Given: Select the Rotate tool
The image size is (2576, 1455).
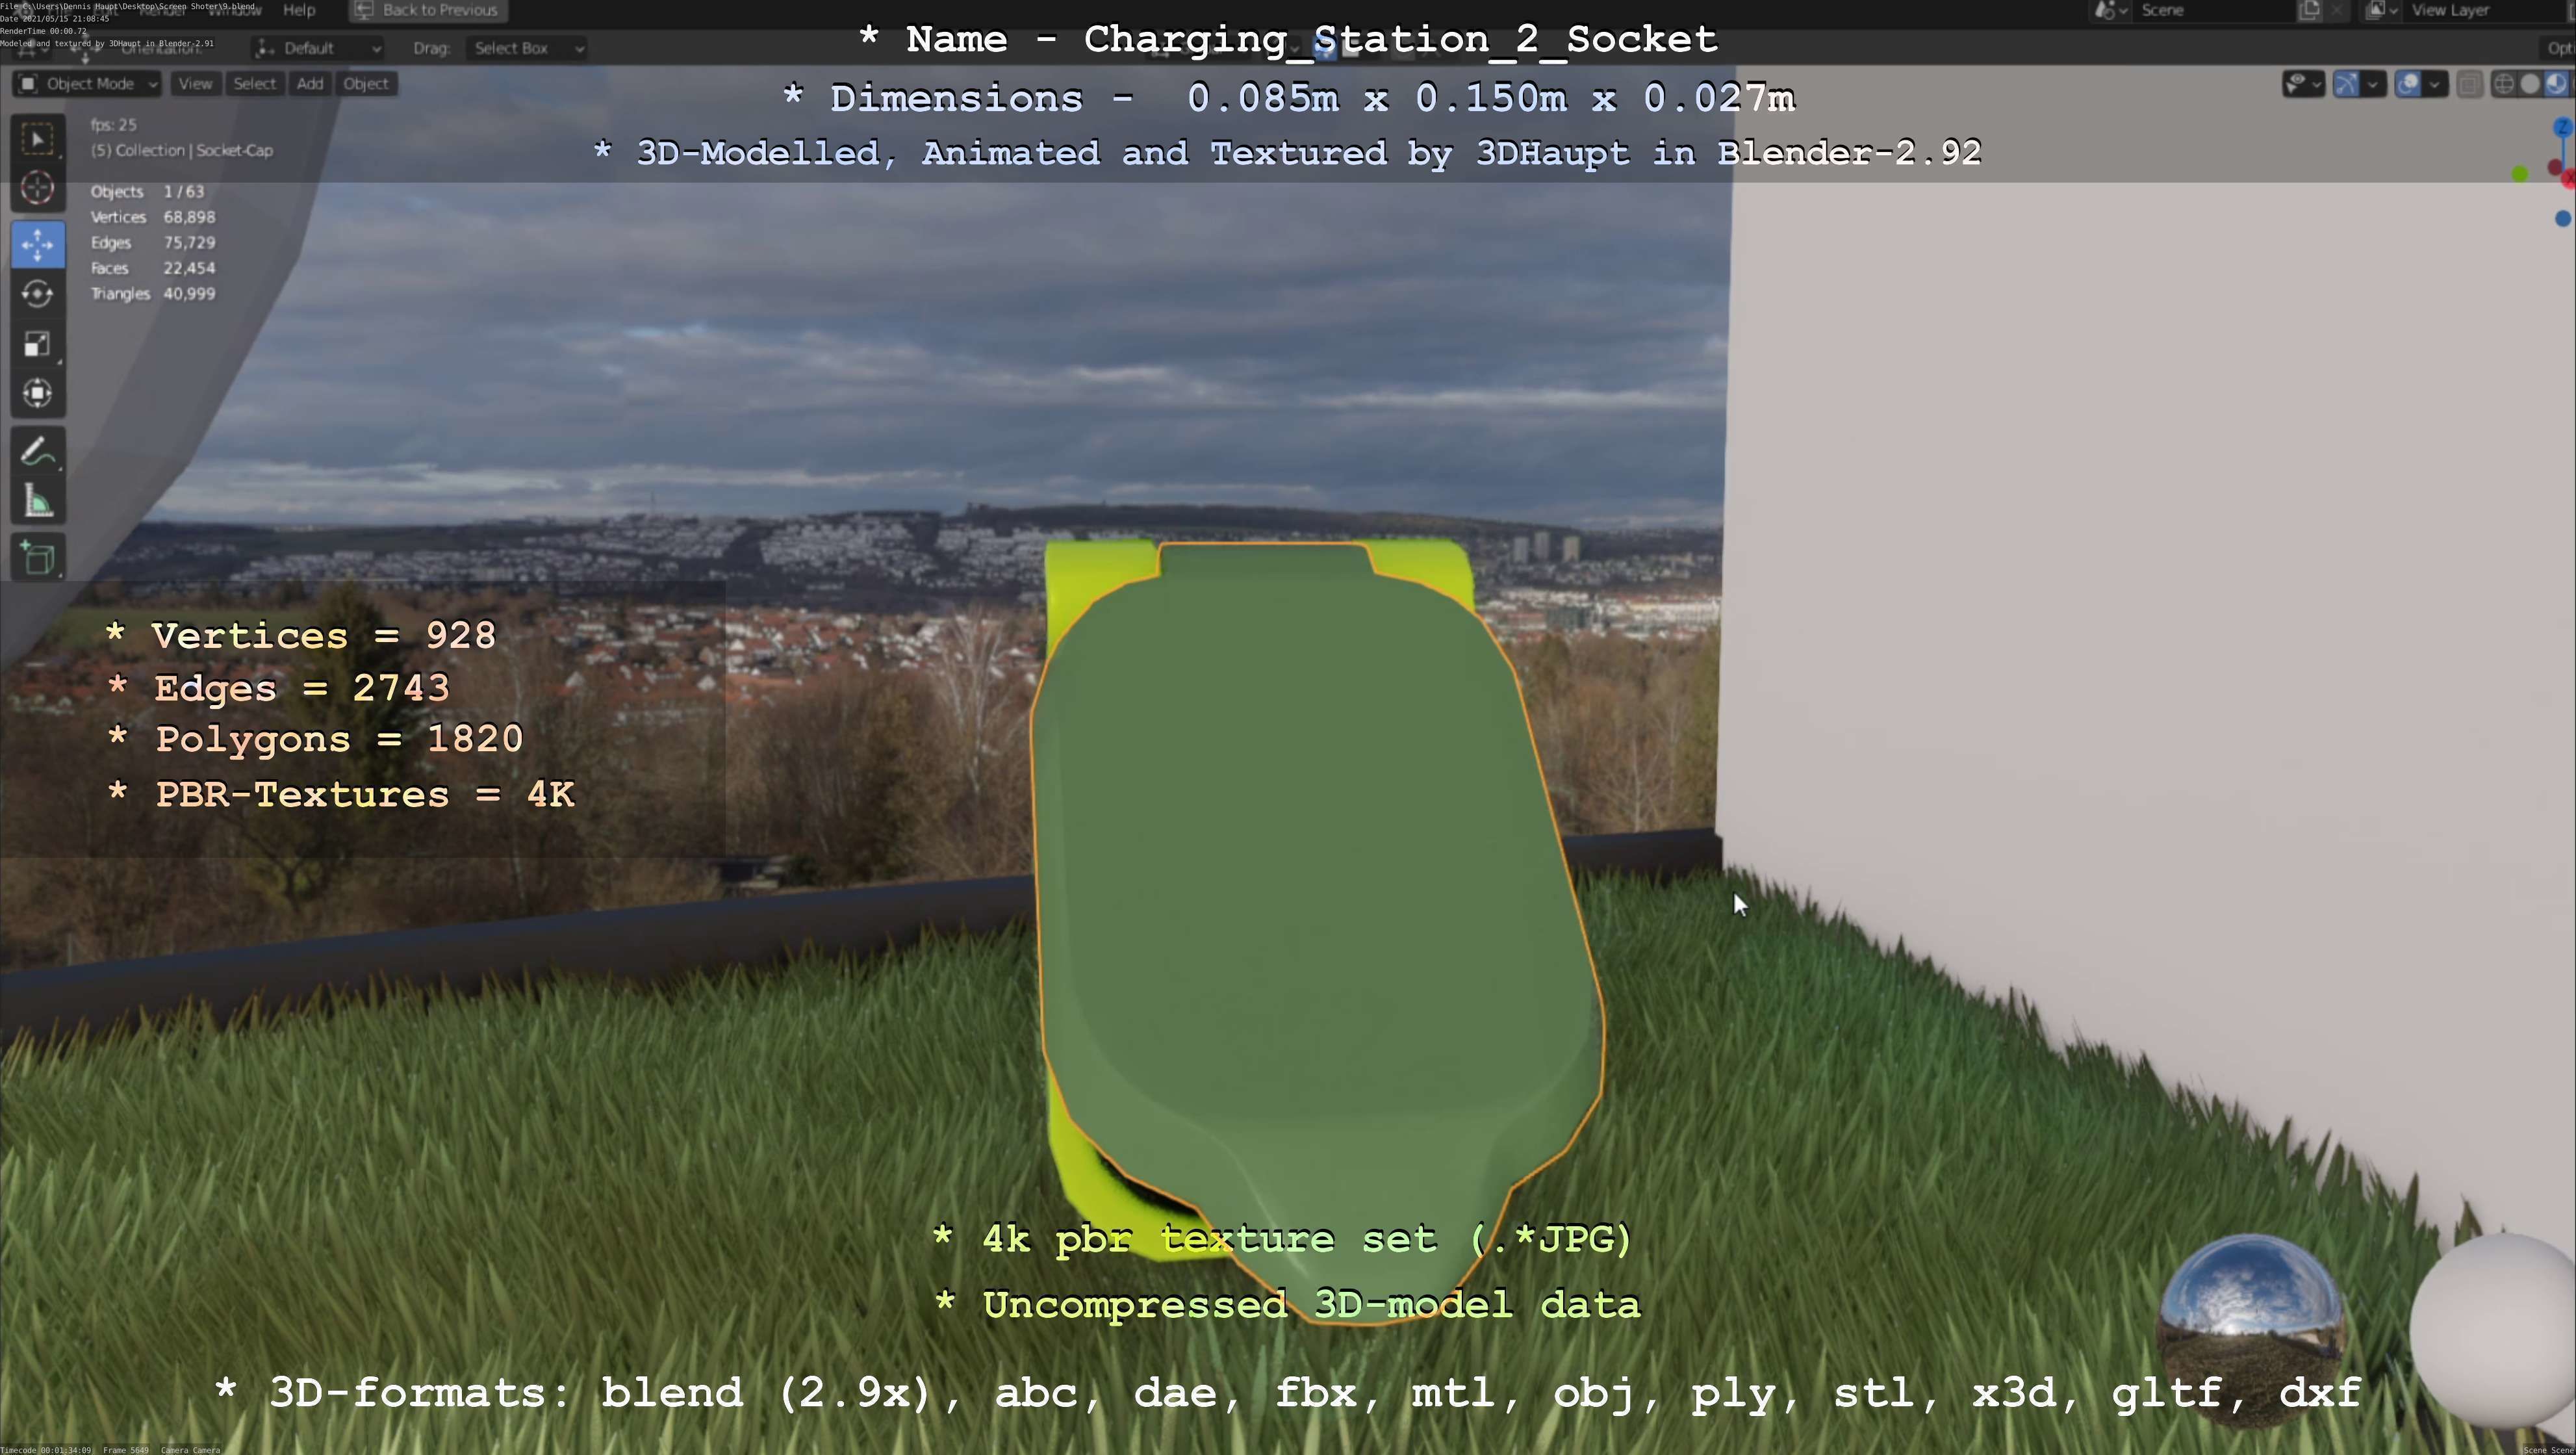Looking at the screenshot, I should point(38,294).
